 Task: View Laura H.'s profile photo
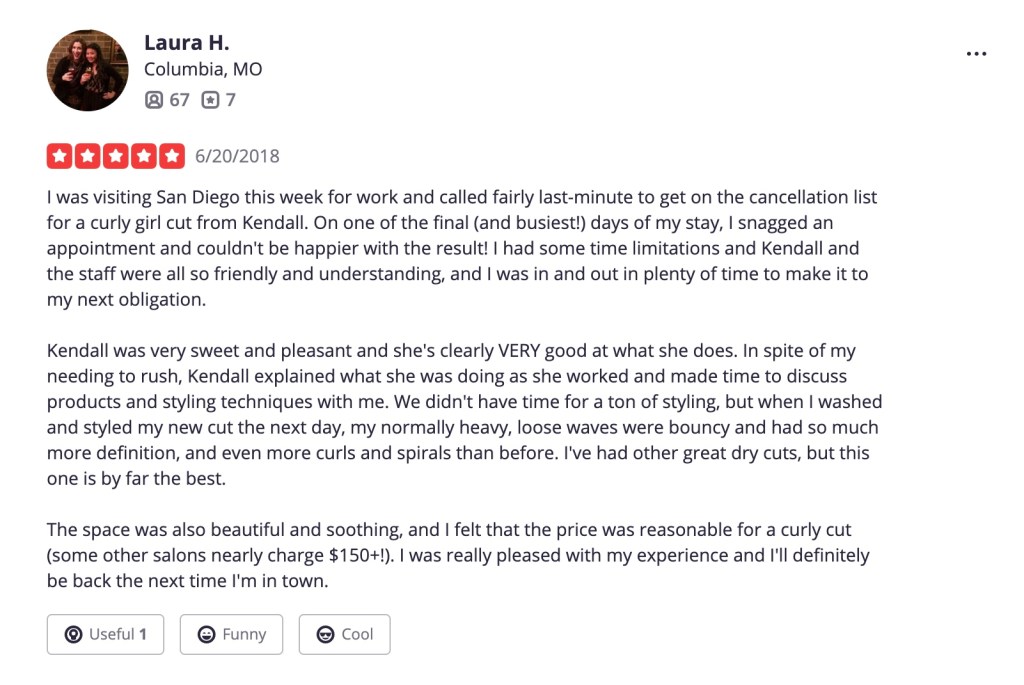[88, 70]
